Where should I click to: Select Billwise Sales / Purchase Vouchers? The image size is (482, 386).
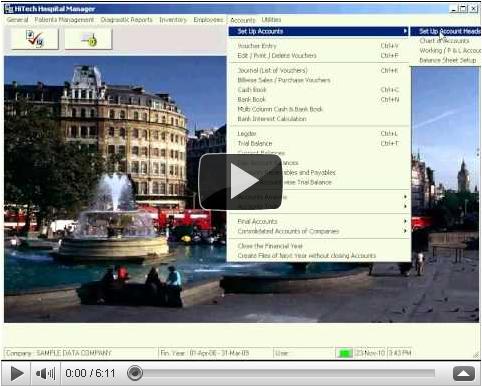pyautogui.click(x=318, y=80)
